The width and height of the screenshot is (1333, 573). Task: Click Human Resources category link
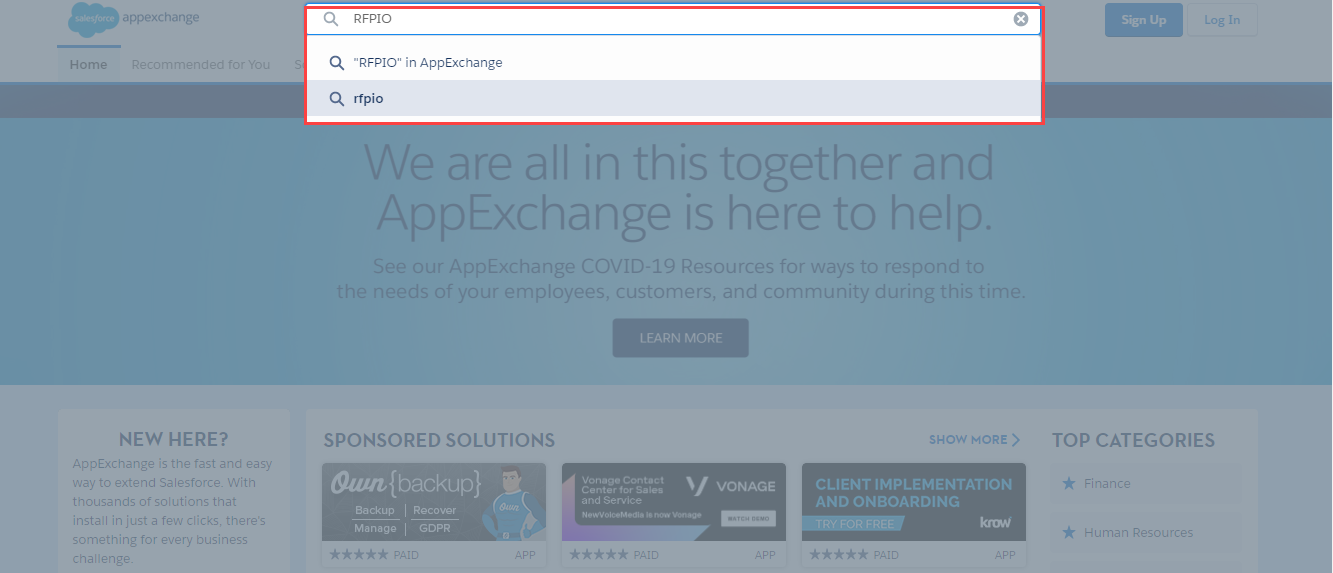point(1138,532)
